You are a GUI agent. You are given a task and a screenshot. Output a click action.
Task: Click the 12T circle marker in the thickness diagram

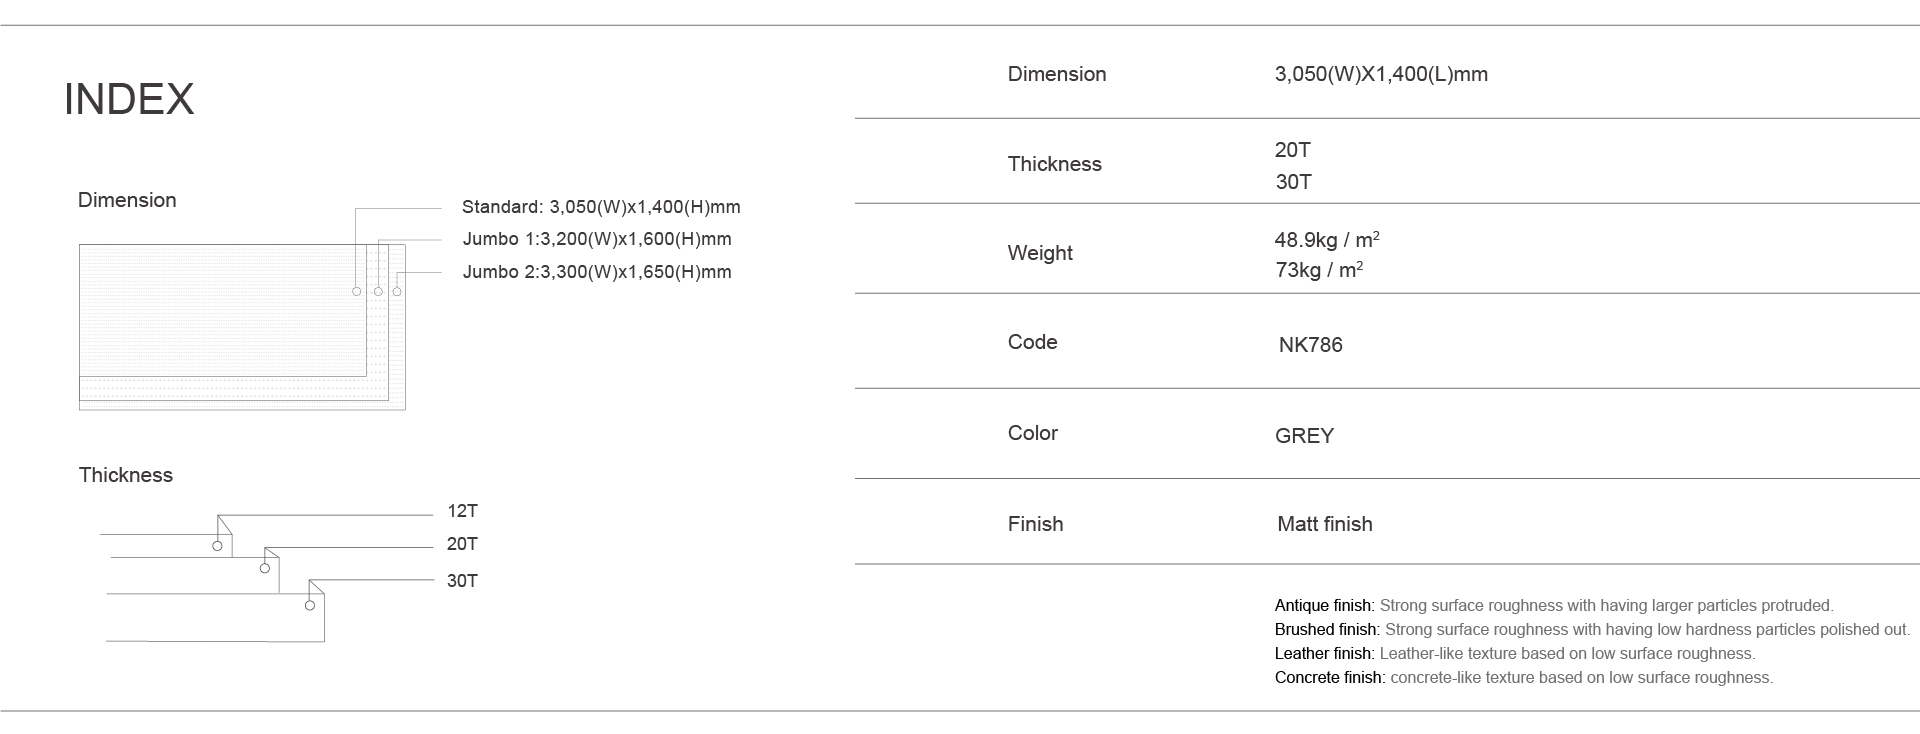coord(217,545)
